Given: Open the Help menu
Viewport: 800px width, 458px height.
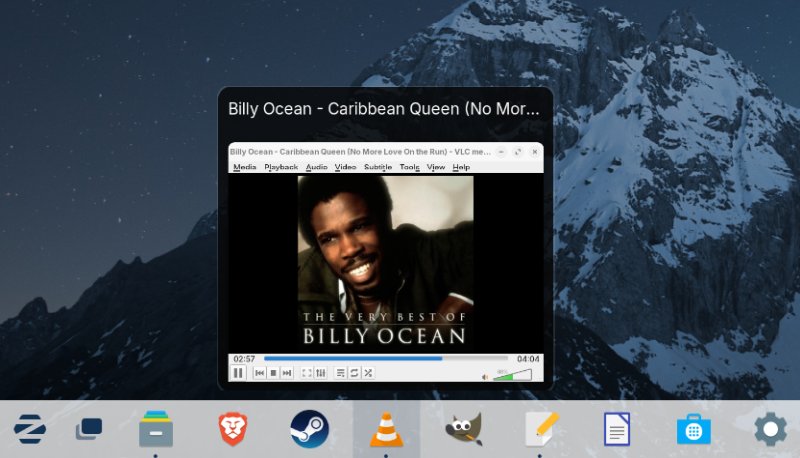Looking at the screenshot, I should tap(461, 167).
